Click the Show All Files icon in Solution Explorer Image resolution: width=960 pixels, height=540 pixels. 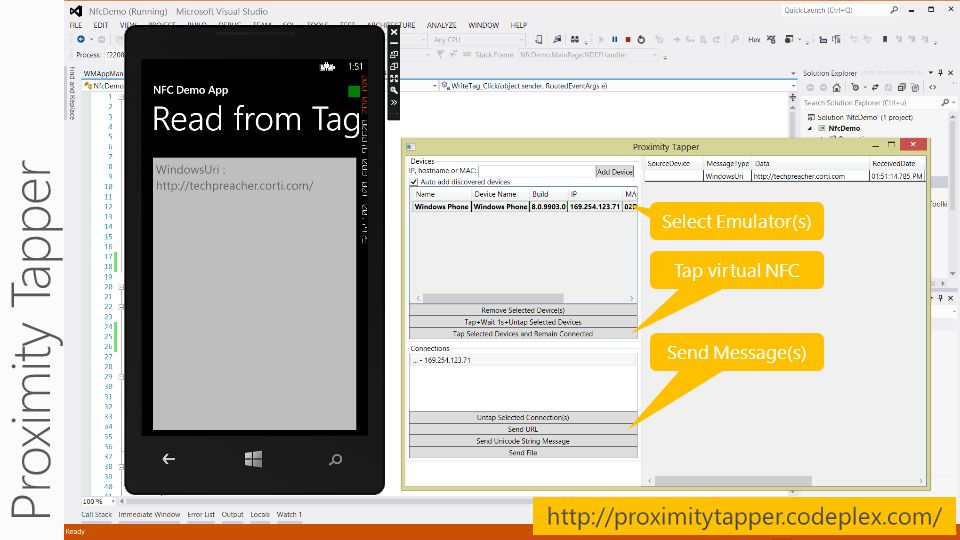(x=915, y=88)
